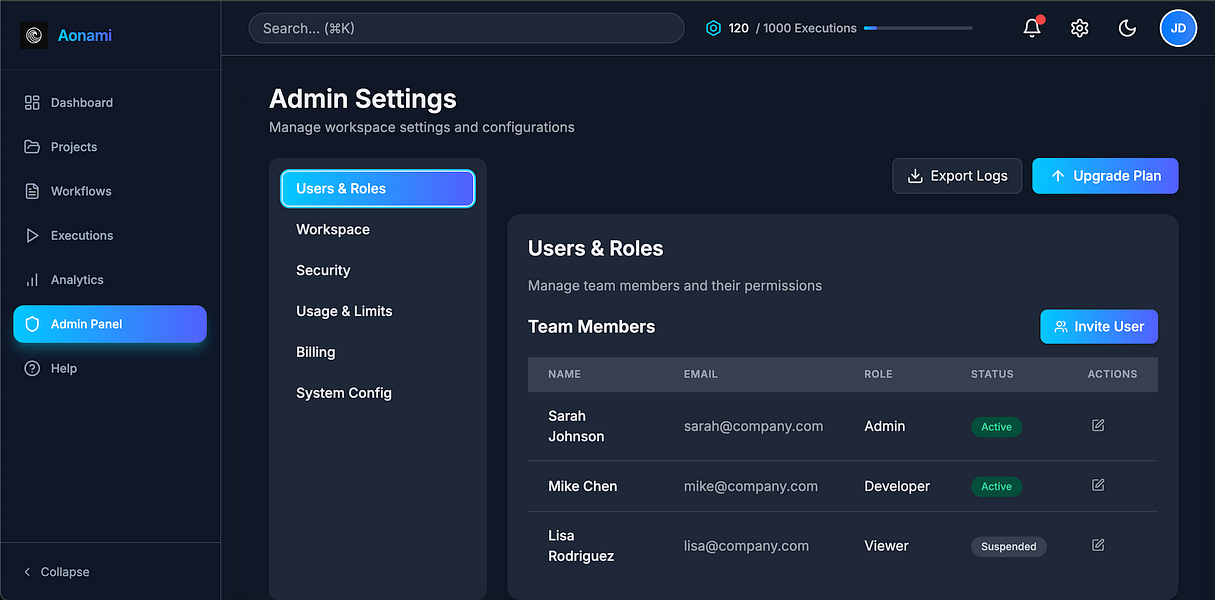Viewport: 1215px width, 600px height.
Task: Open the JD user avatar menu
Action: pyautogui.click(x=1178, y=28)
